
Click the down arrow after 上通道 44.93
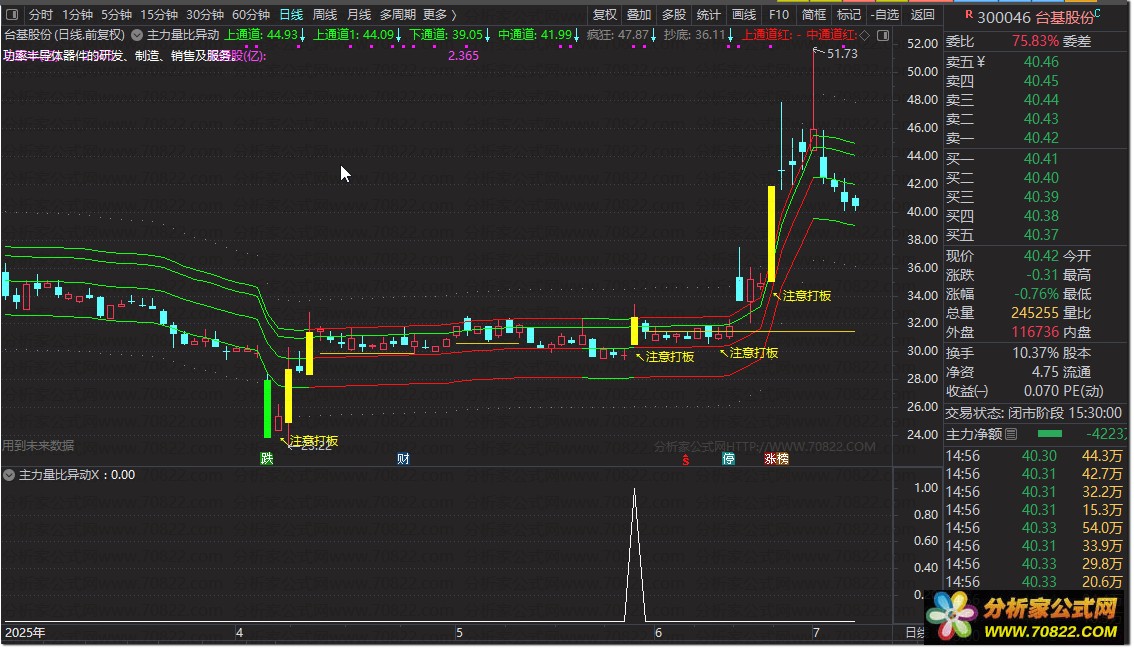pos(302,35)
